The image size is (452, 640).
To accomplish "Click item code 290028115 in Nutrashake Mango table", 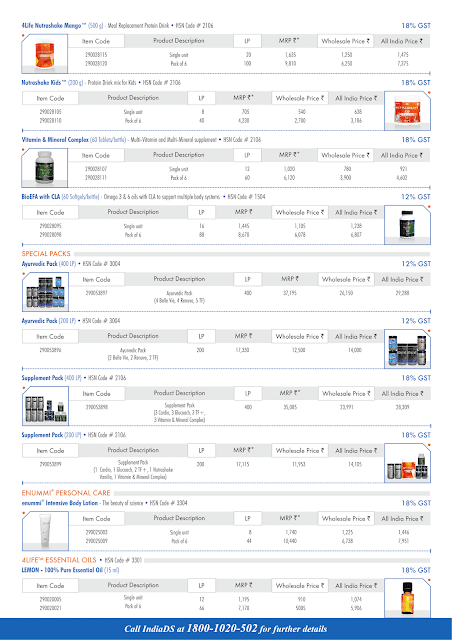I will 96,55.
